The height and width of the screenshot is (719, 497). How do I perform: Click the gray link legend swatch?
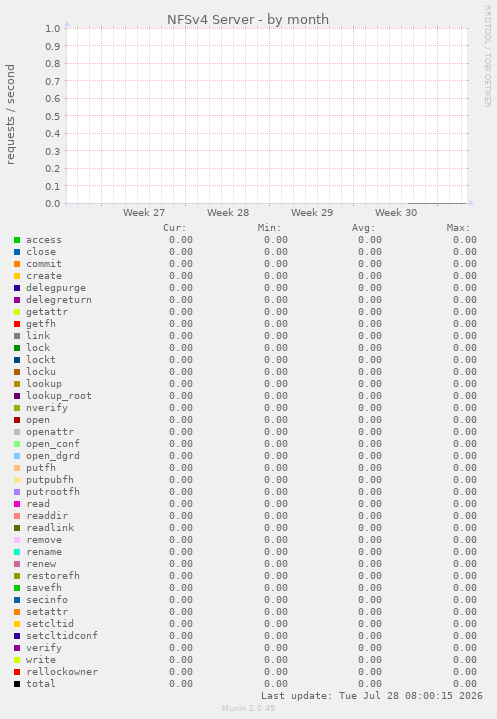[17, 336]
